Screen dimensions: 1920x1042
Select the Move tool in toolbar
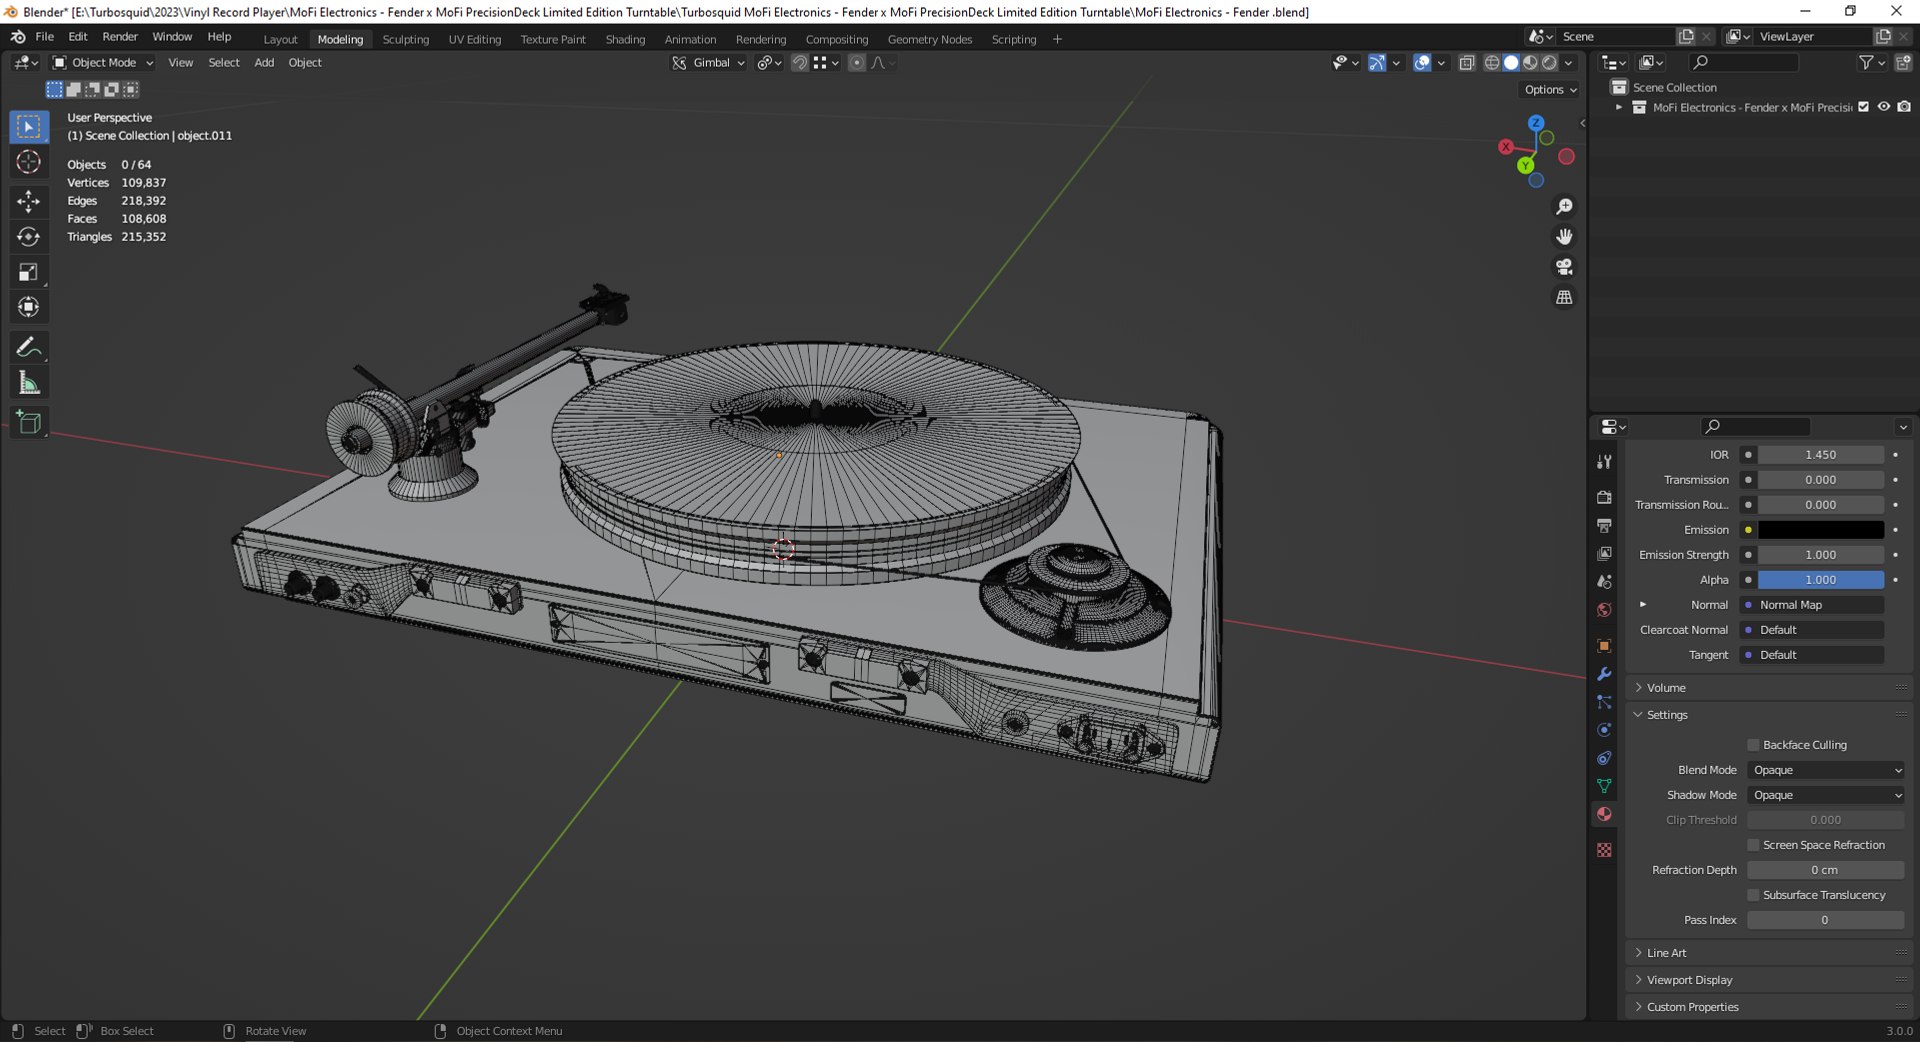pos(28,201)
